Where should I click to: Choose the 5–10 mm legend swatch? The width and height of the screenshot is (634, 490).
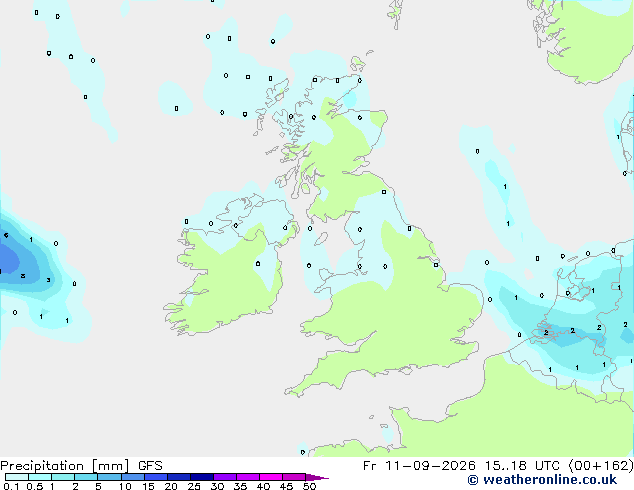point(110,477)
